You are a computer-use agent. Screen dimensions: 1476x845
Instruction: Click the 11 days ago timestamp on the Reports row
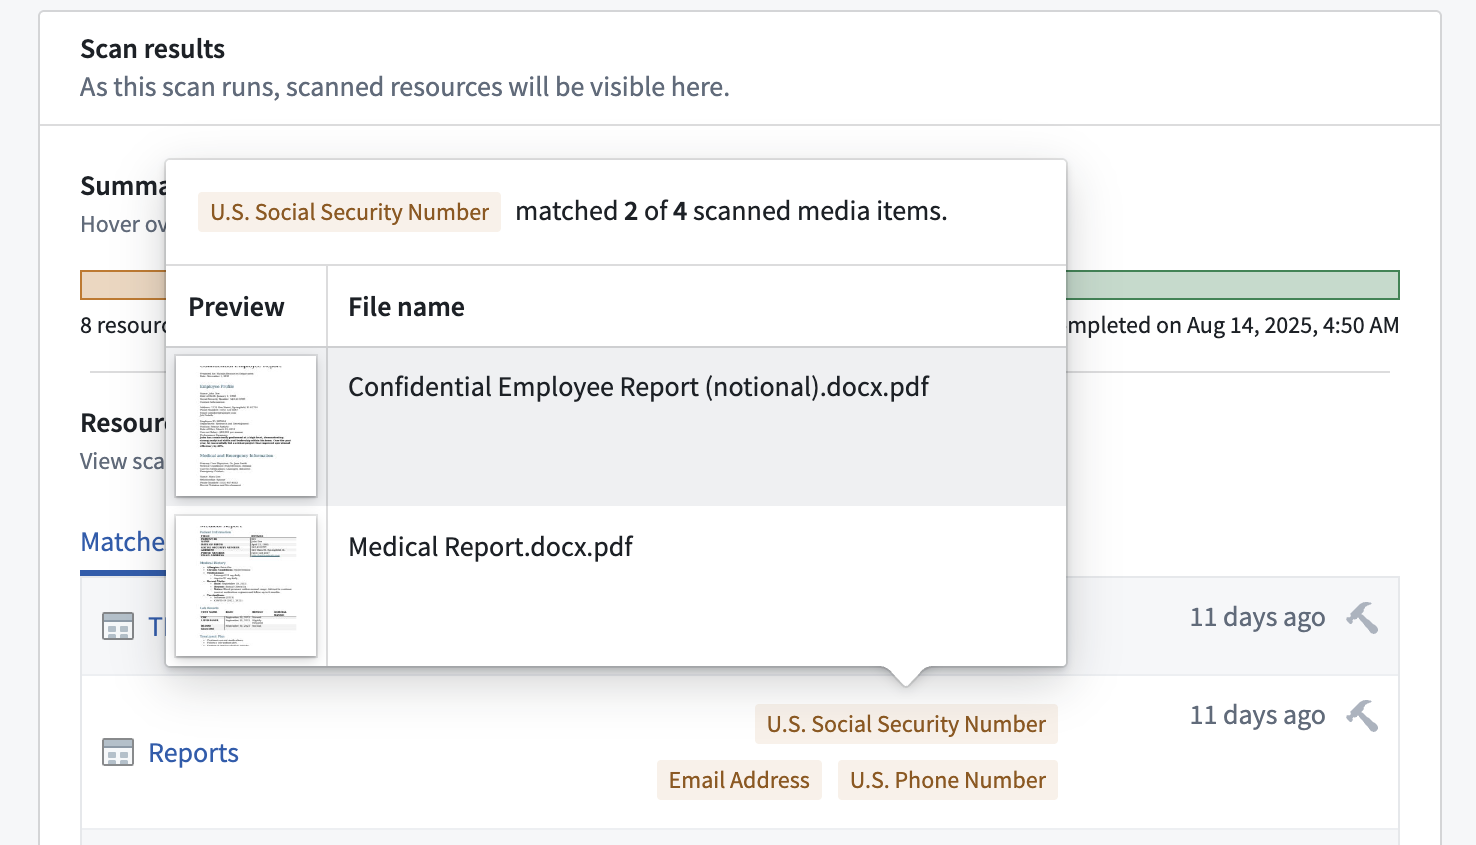(x=1257, y=715)
